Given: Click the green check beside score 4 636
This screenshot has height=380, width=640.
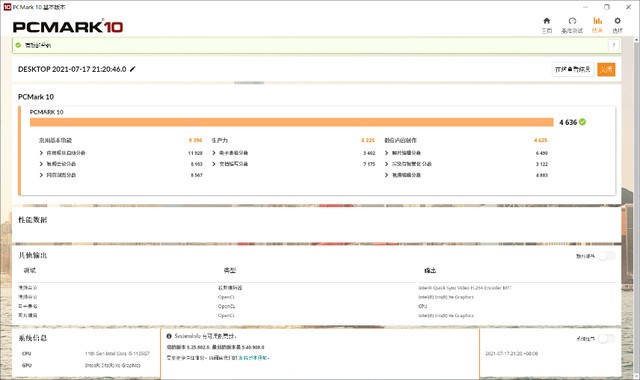Looking at the screenshot, I should [x=582, y=122].
